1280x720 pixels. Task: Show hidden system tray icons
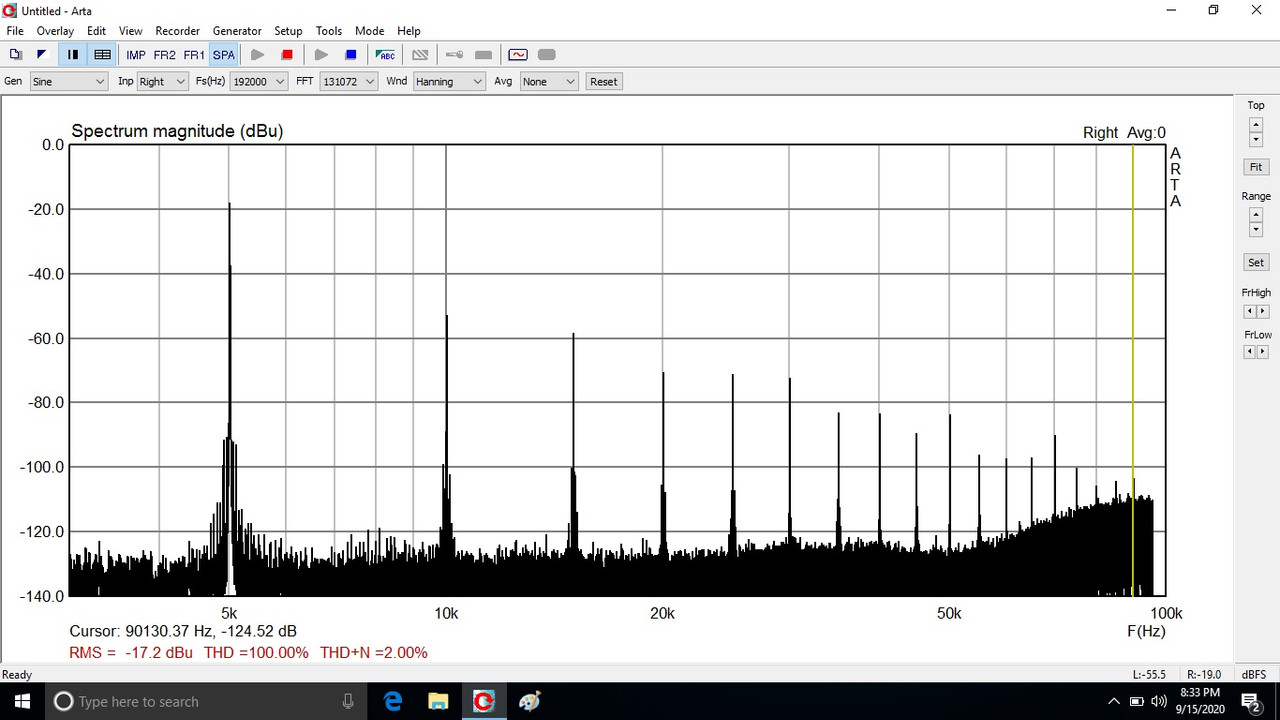pyautogui.click(x=1114, y=701)
